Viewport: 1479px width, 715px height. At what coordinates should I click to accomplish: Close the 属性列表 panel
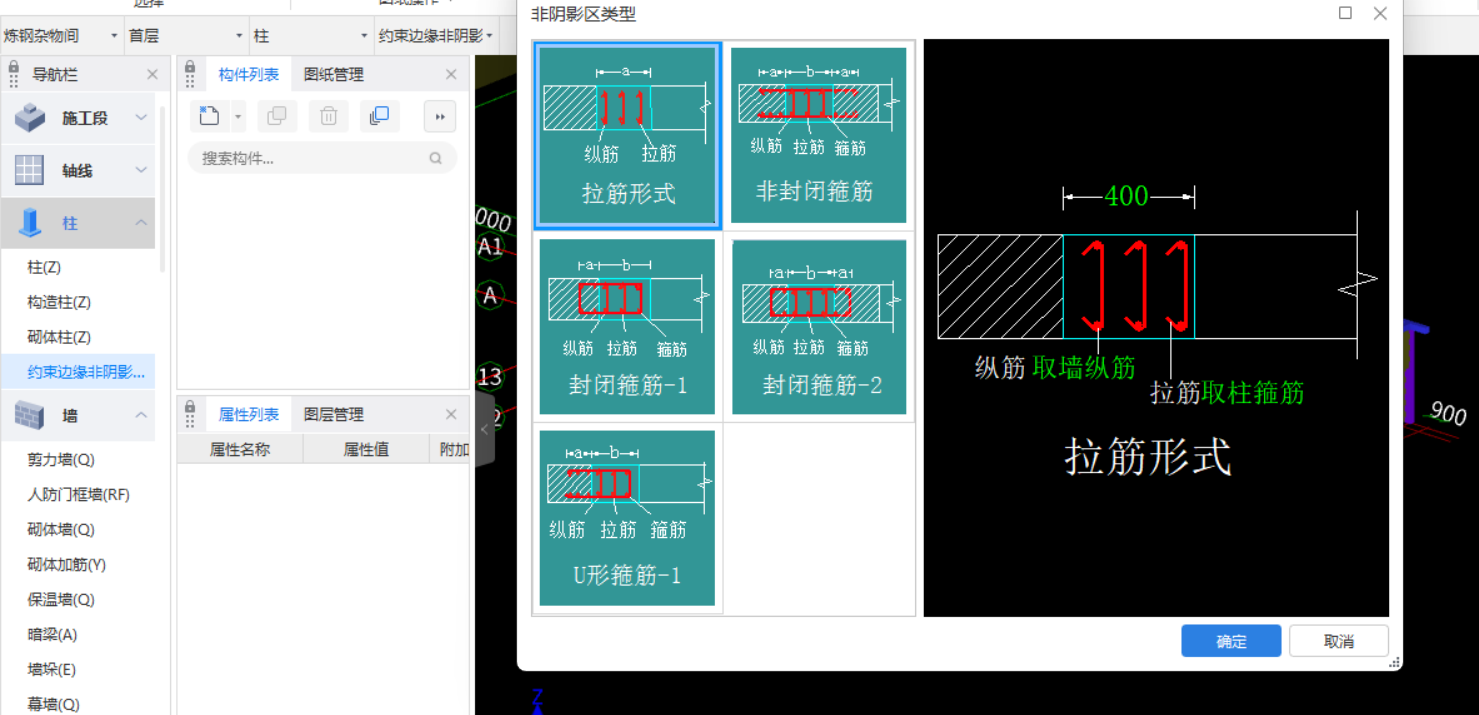click(451, 414)
